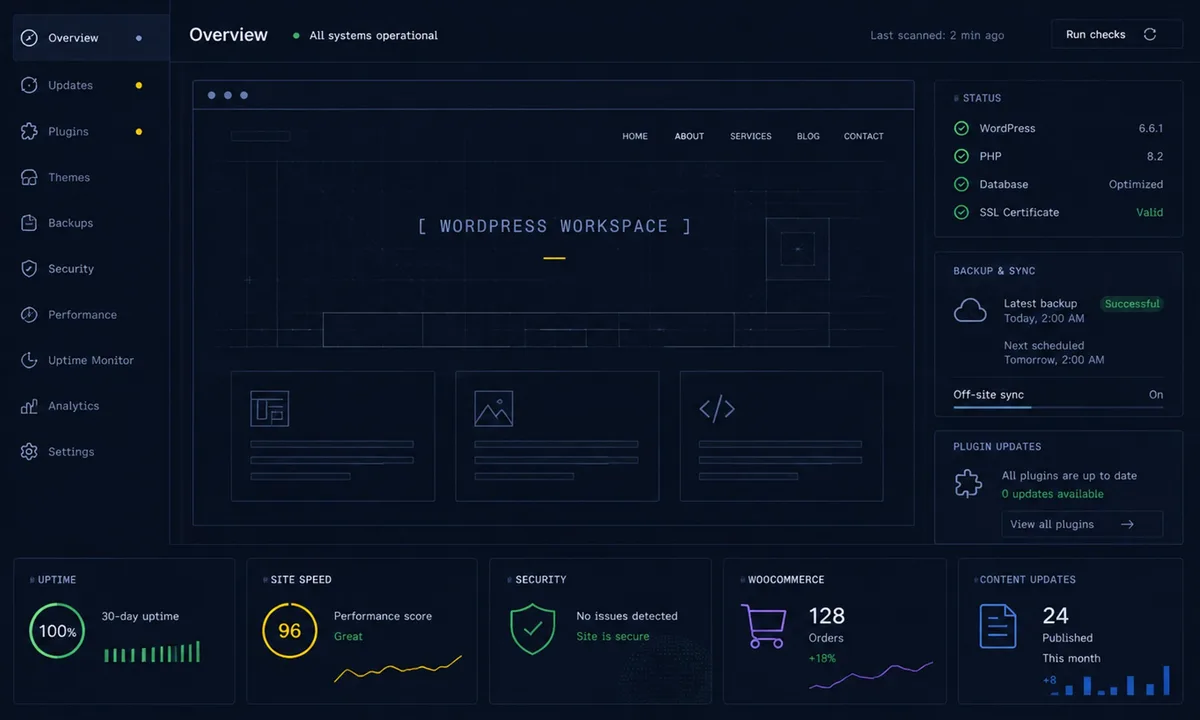Viewport: 1200px width, 720px height.
Task: Click the Themes icon in sidebar
Action: (29, 177)
